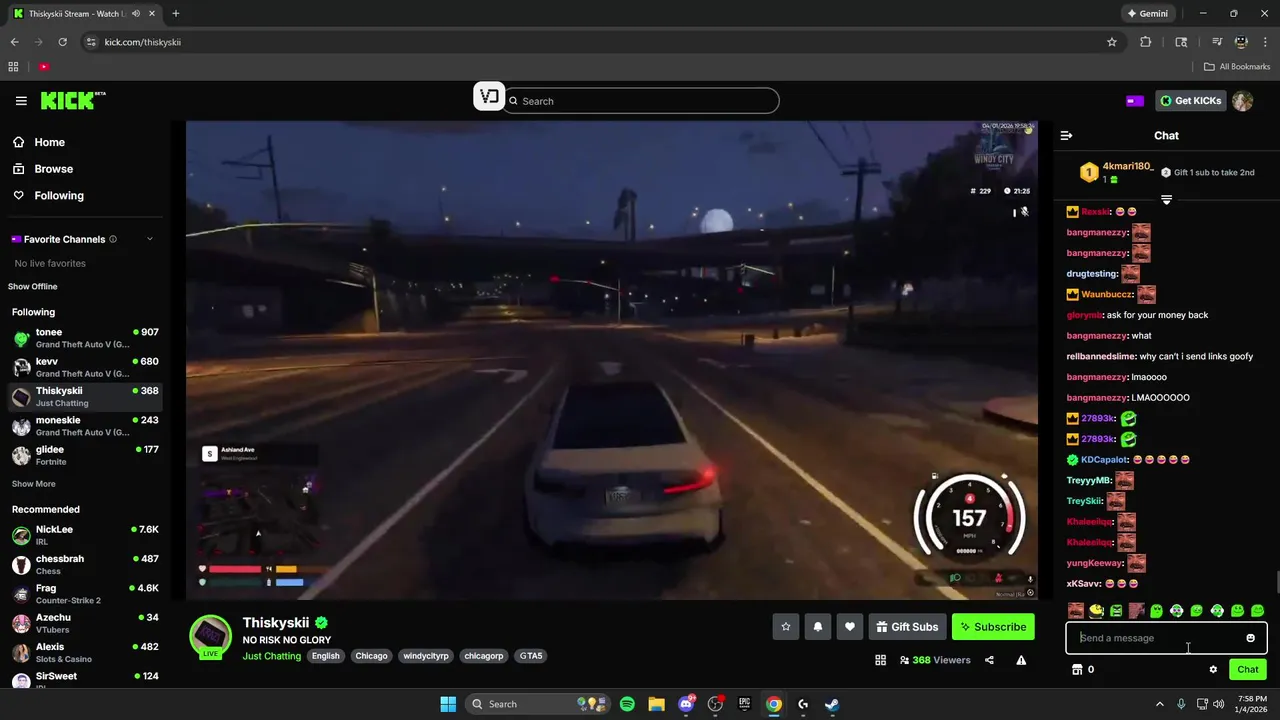Bookmark this page with the star icon
The image size is (1280, 720).
click(1111, 42)
